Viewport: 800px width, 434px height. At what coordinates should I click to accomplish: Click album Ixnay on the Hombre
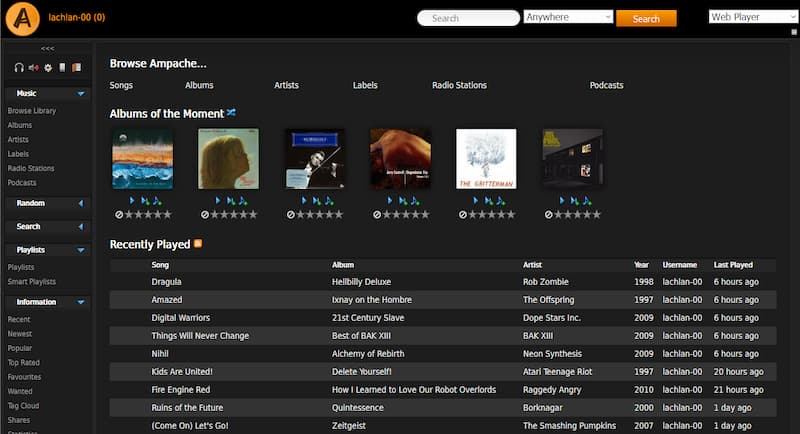coord(372,300)
